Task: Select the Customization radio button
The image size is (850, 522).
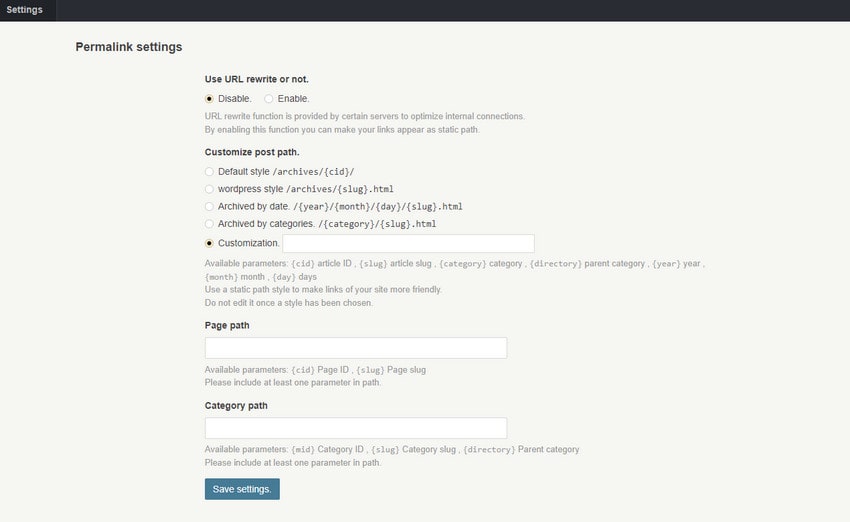Action: [x=209, y=243]
